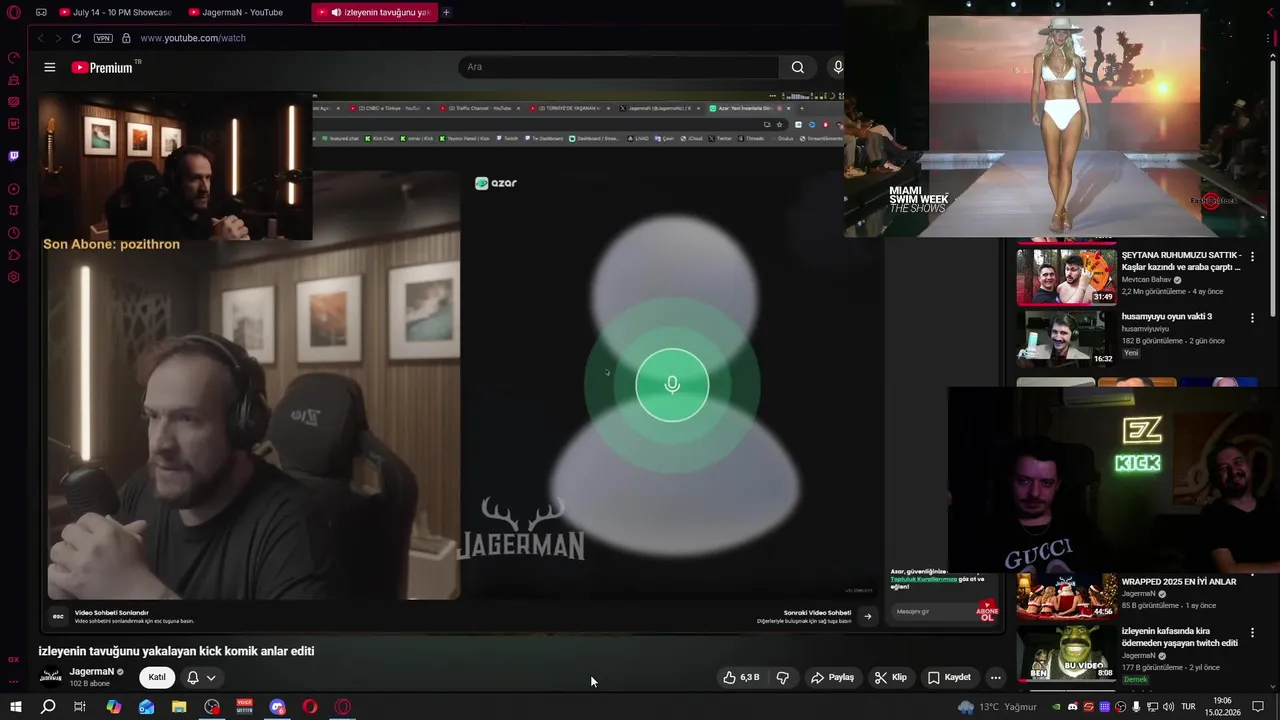Open the more actions ellipsis under video
Viewport: 1280px width, 720px height.
coord(995,677)
